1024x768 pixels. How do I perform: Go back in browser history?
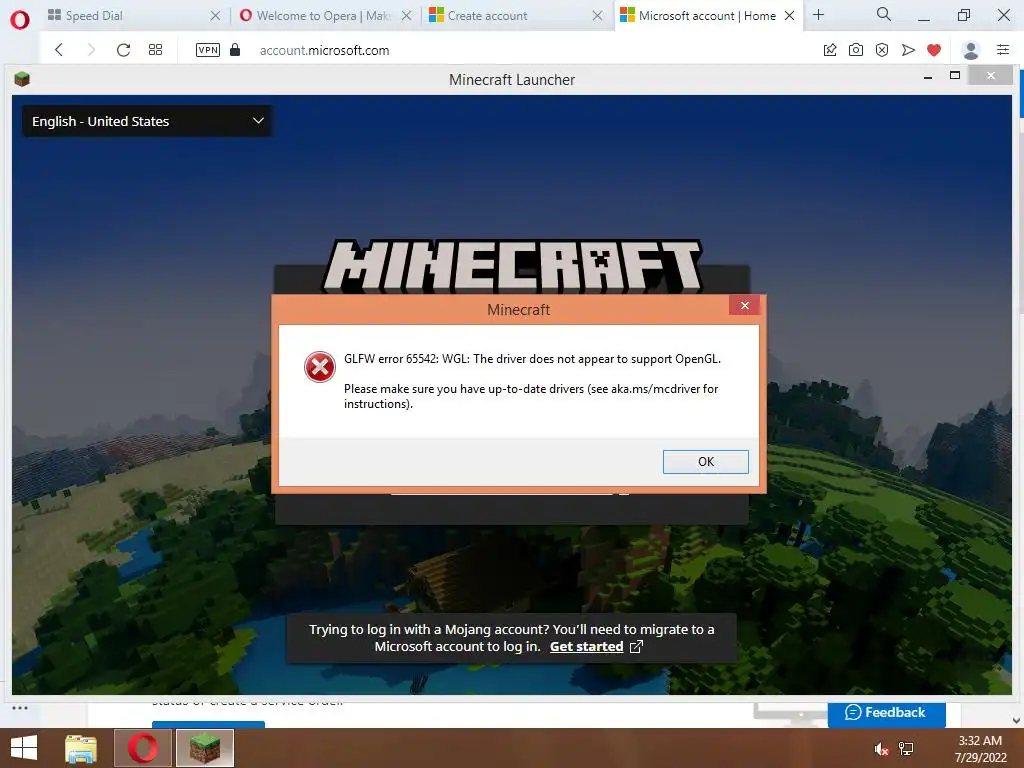(x=59, y=50)
